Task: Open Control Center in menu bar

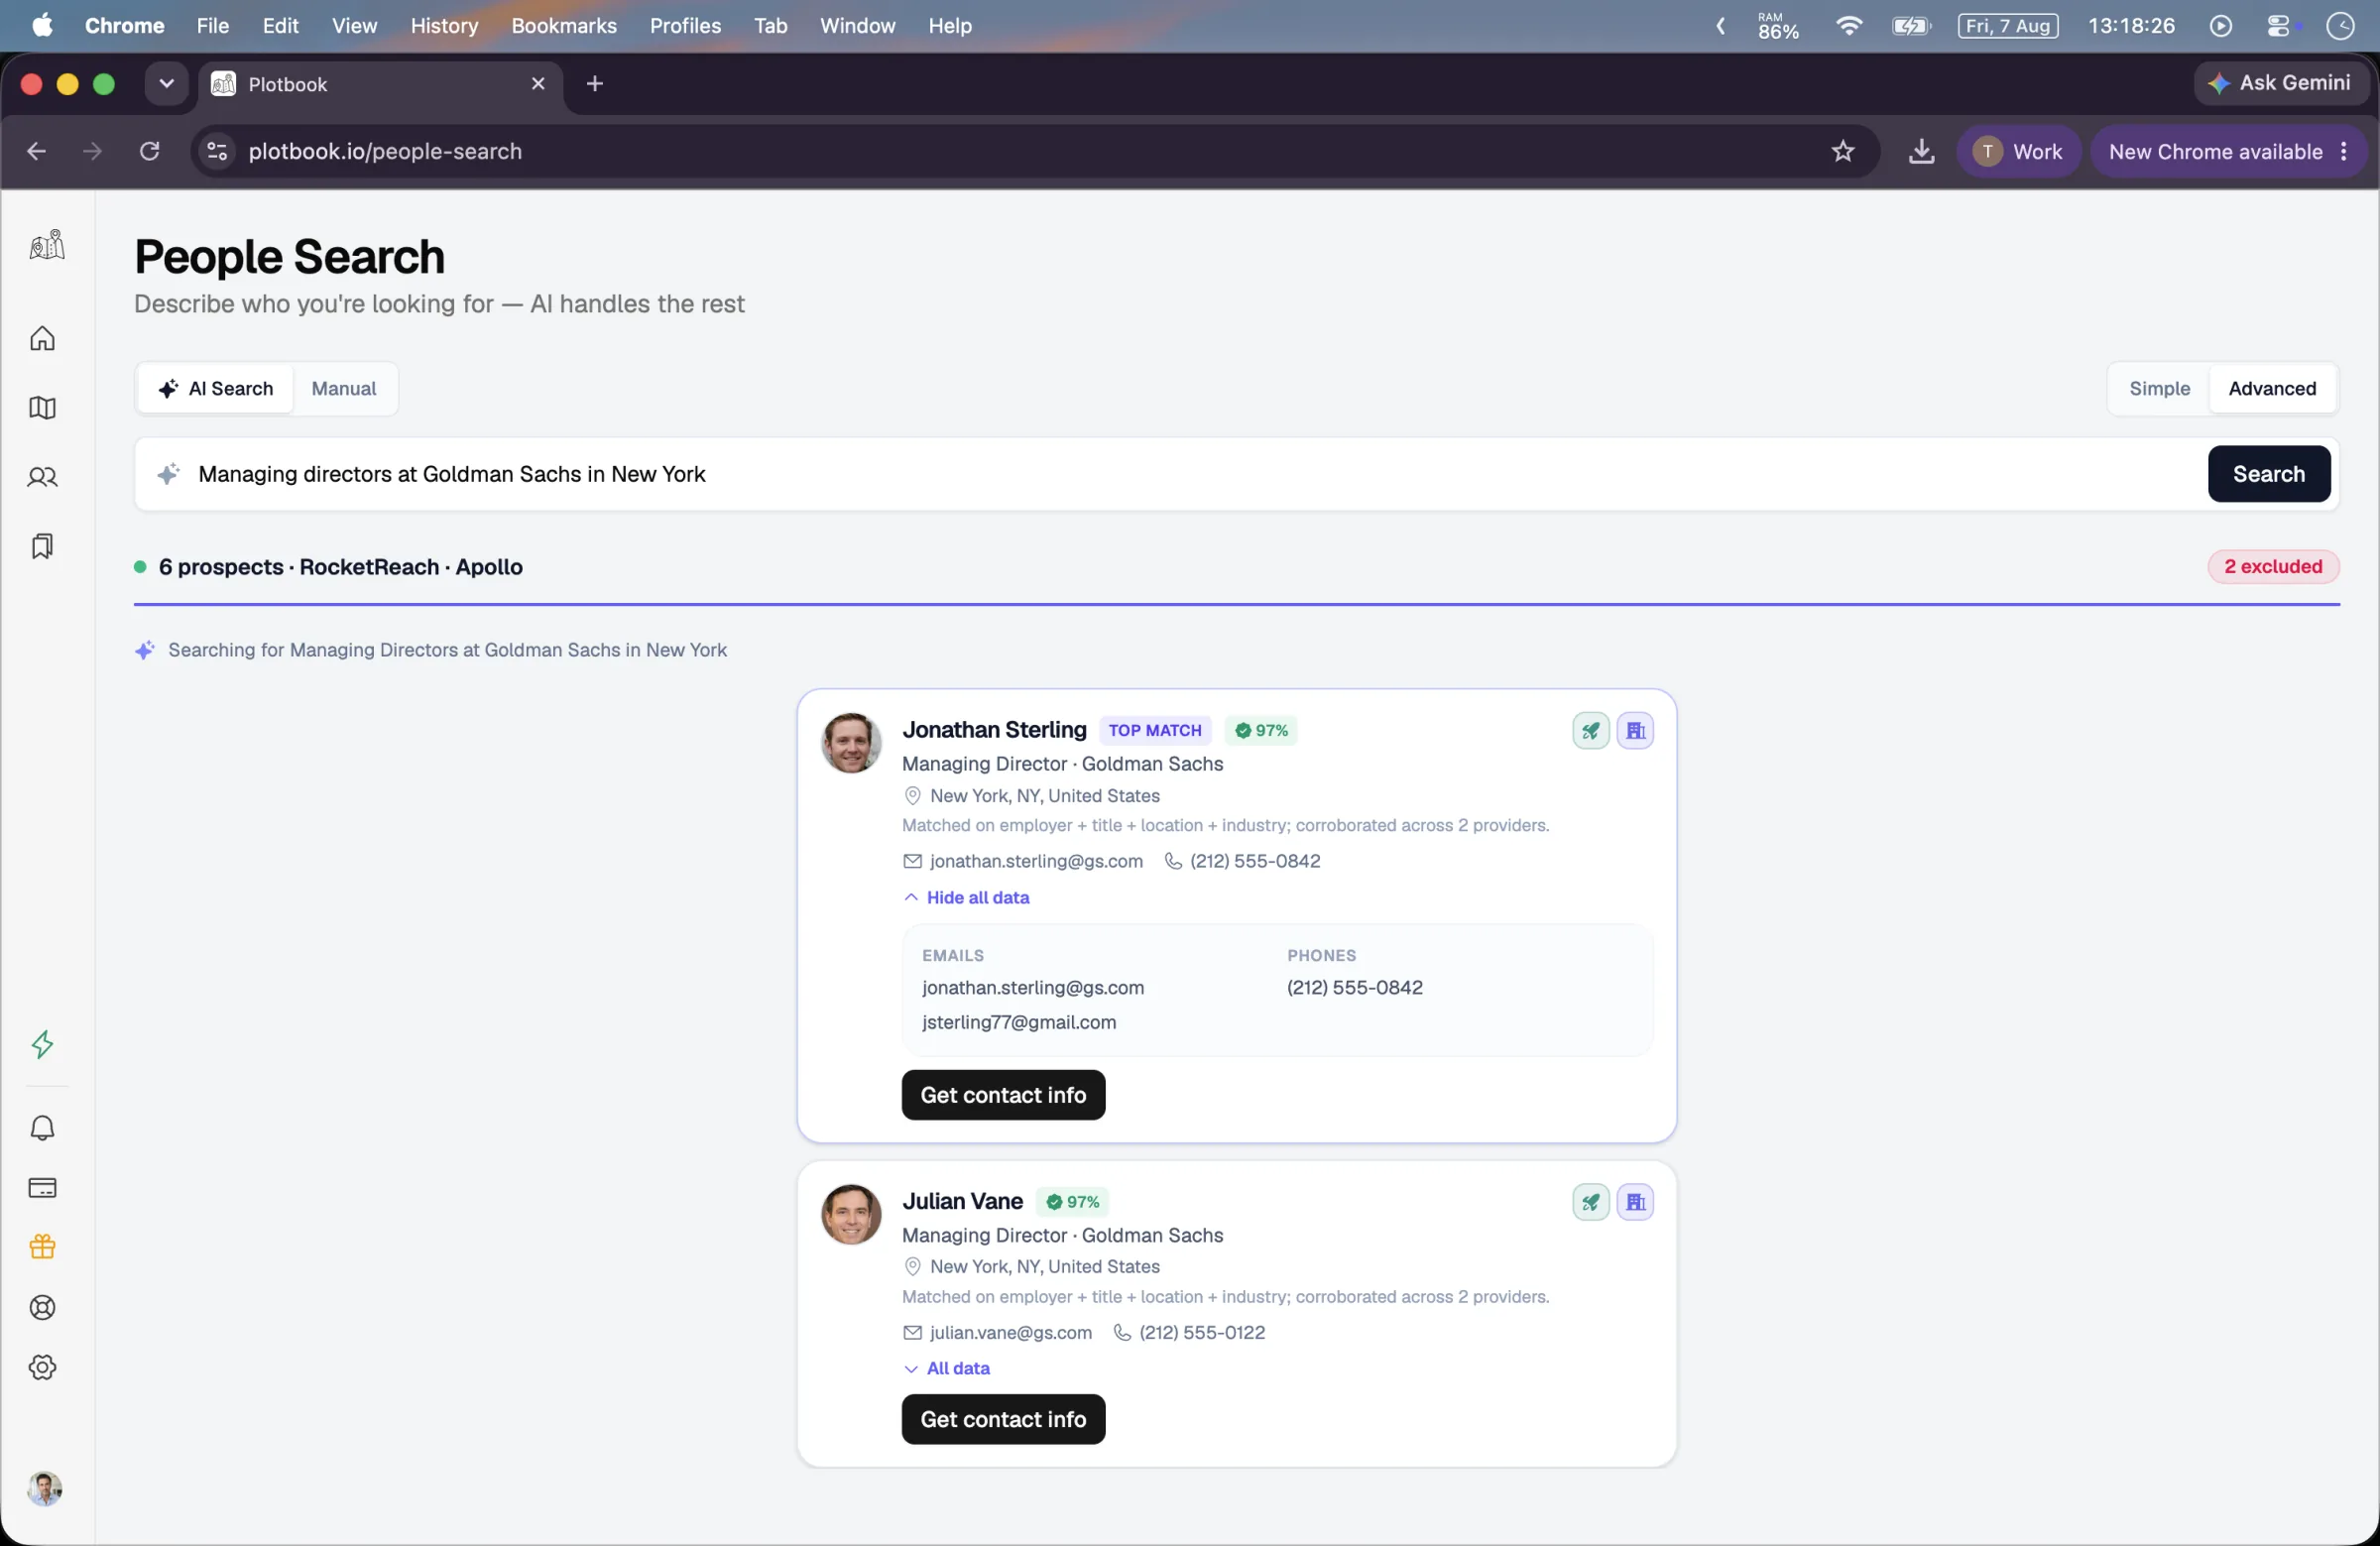Action: point(2278,26)
